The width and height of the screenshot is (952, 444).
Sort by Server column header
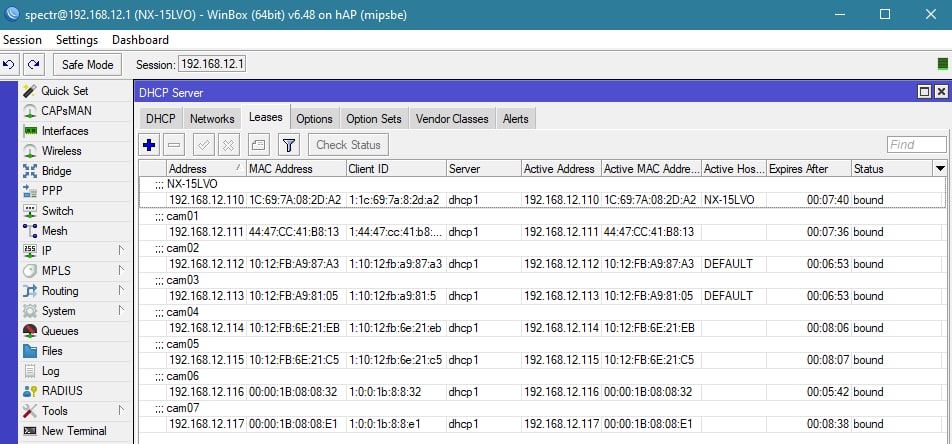tap(483, 169)
